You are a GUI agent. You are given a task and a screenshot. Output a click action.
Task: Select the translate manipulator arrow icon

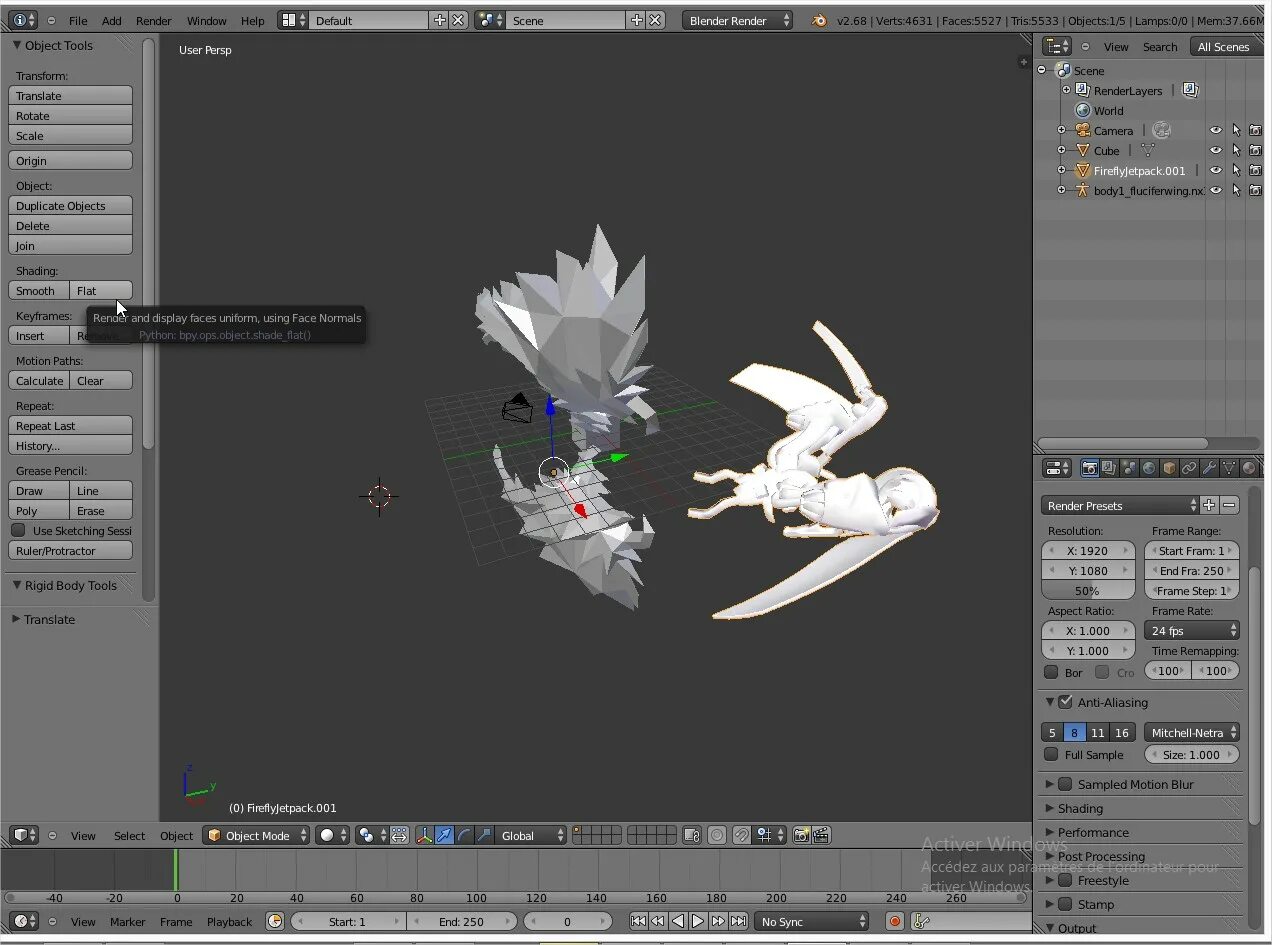click(444, 835)
